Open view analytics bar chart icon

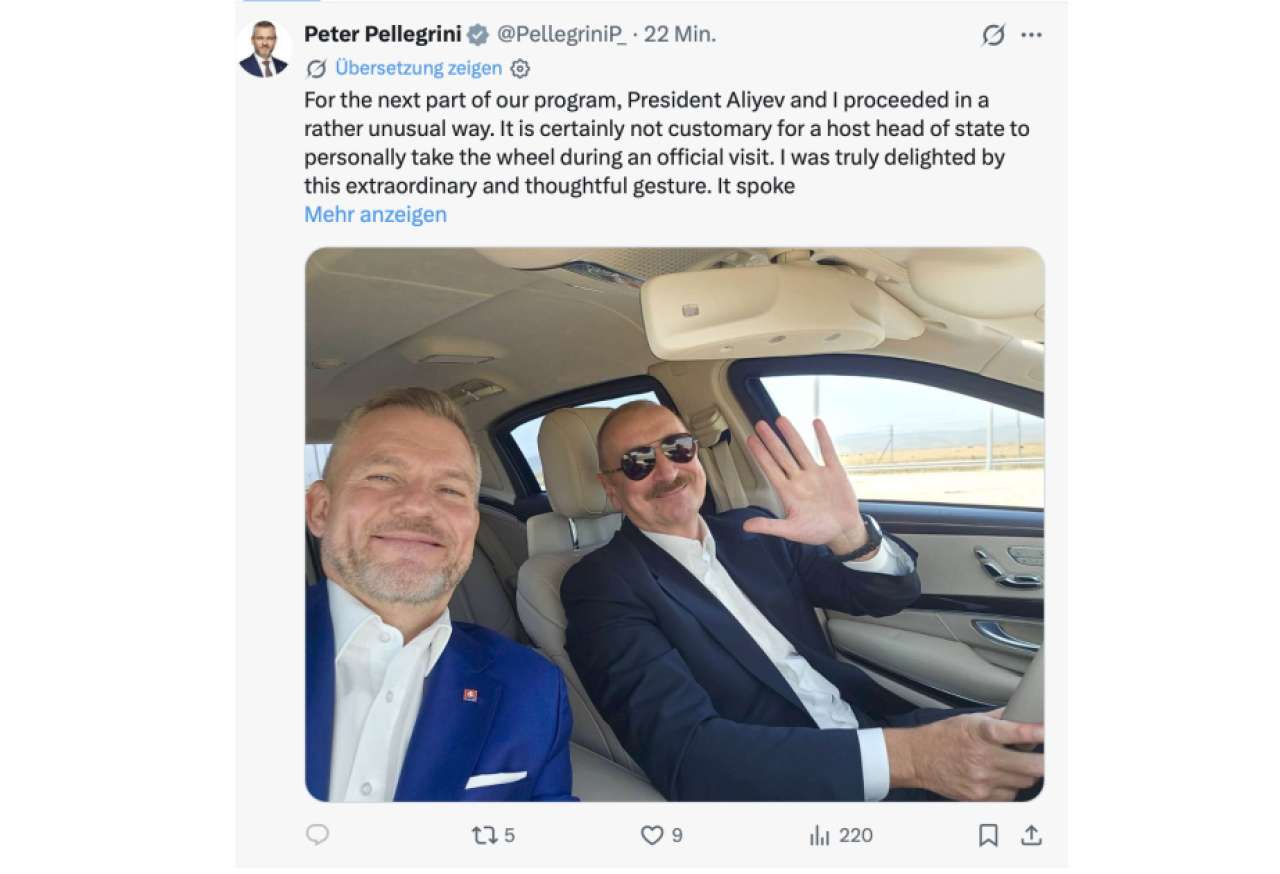pos(820,835)
